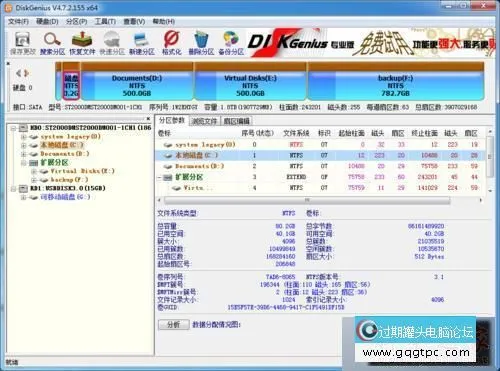Click 文件系统 column header

pyautogui.click(x=296, y=133)
